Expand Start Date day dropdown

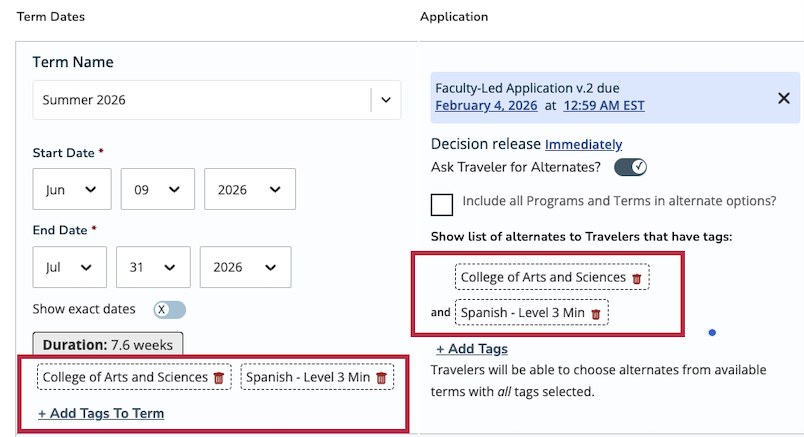[x=157, y=189]
